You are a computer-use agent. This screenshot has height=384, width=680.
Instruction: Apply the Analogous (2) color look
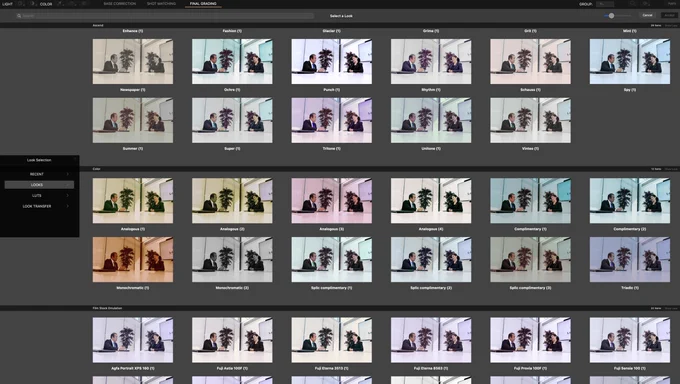click(x=232, y=200)
